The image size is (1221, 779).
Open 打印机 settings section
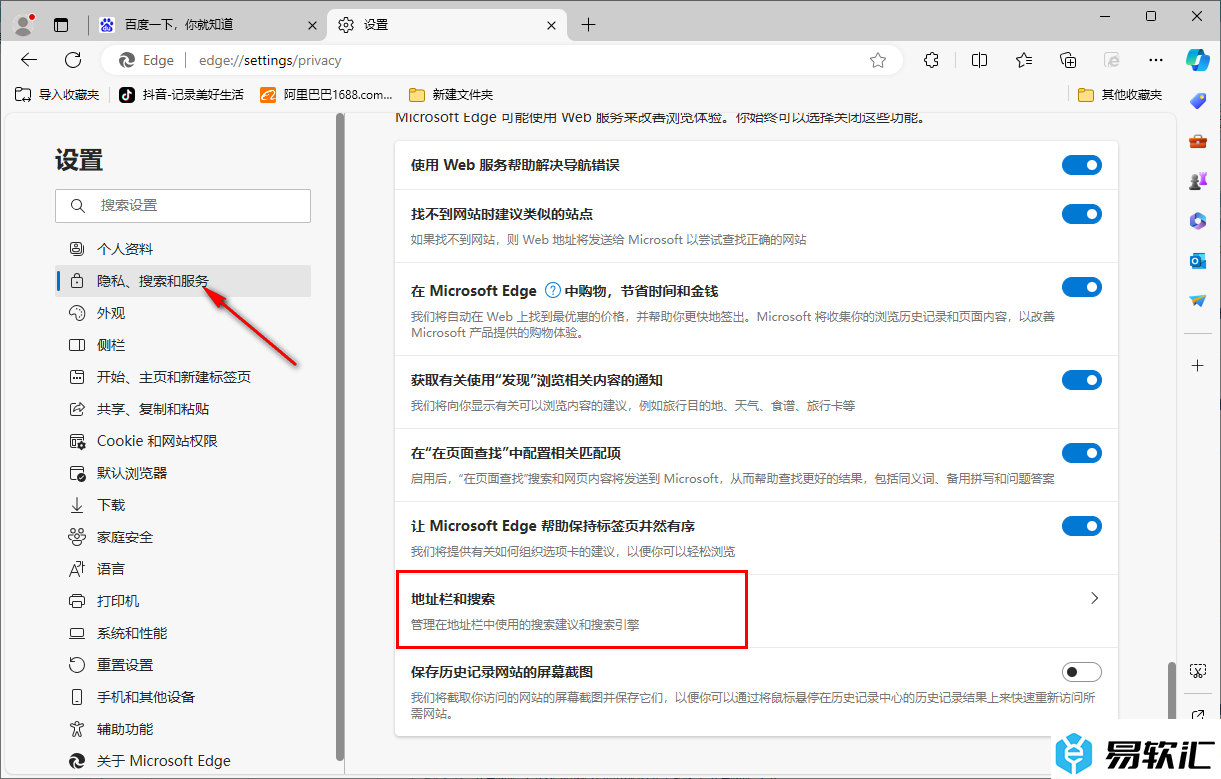(x=183, y=601)
